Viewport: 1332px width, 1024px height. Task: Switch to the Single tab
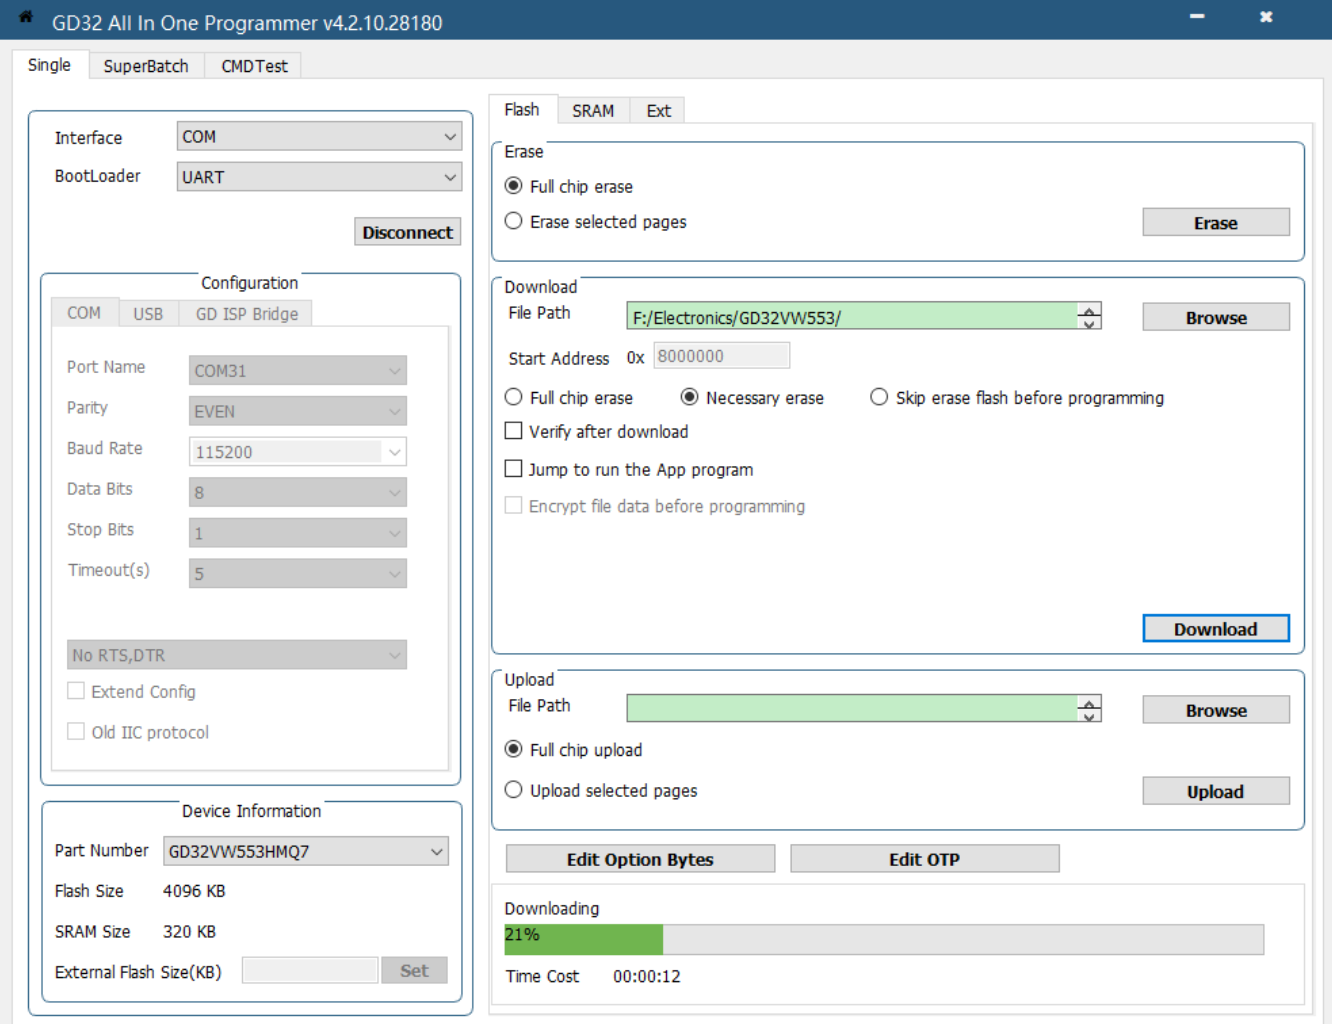[x=49, y=65]
